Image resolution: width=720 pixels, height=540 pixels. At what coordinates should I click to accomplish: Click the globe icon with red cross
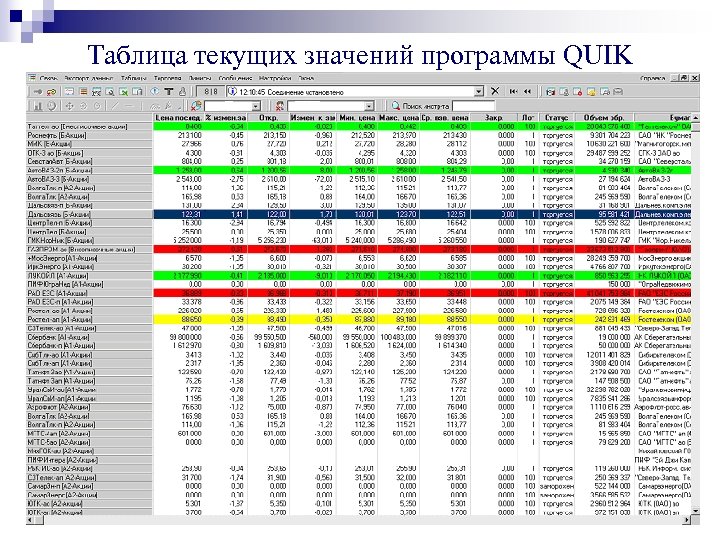click(x=196, y=106)
